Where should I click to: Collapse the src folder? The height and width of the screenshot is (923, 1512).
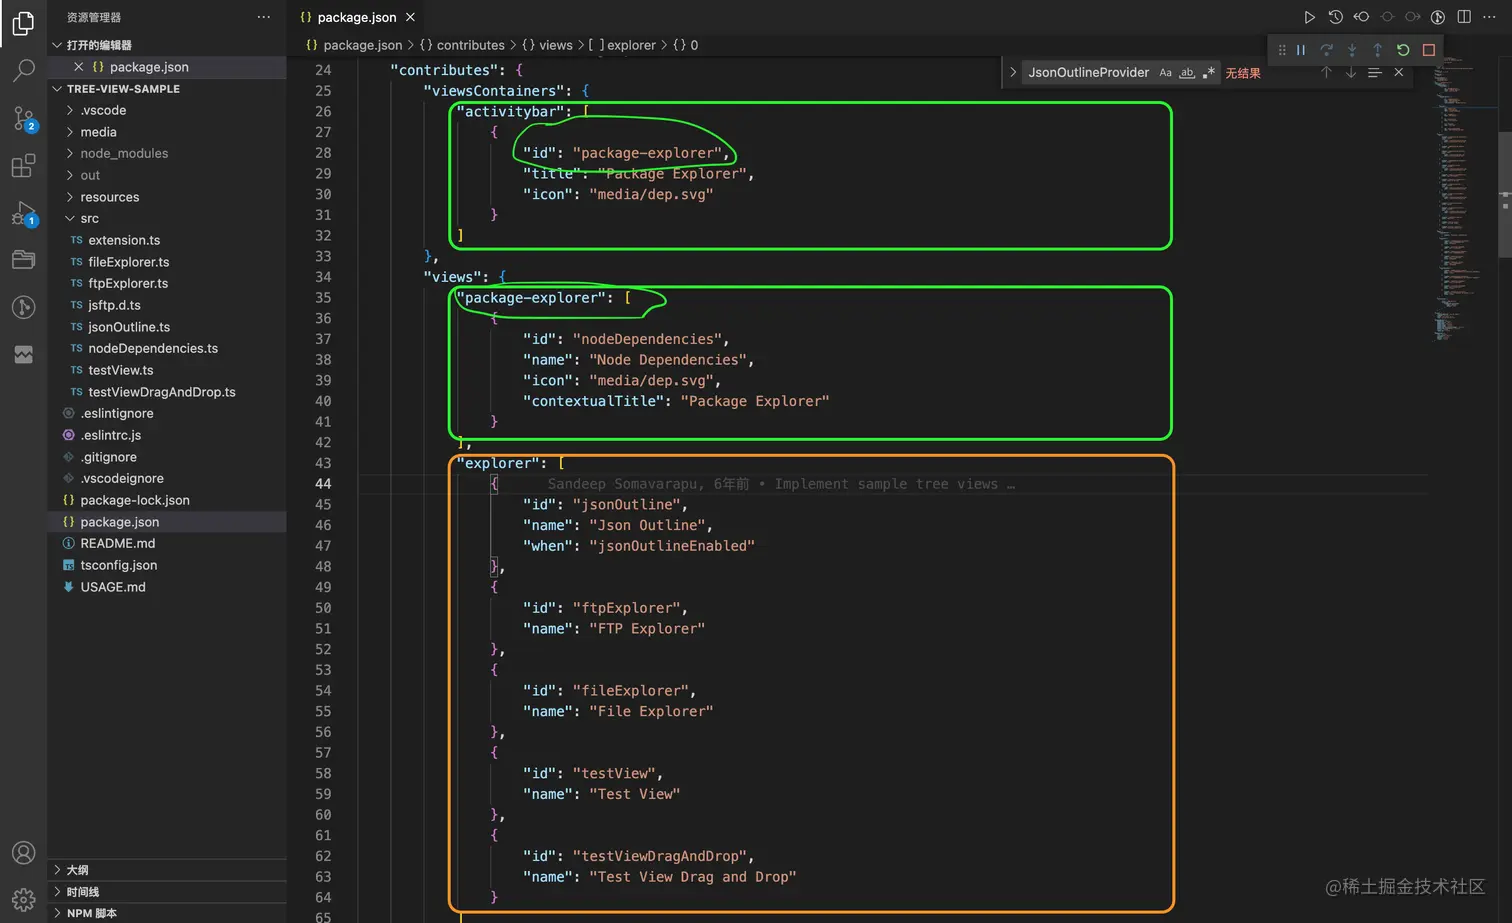tap(89, 218)
